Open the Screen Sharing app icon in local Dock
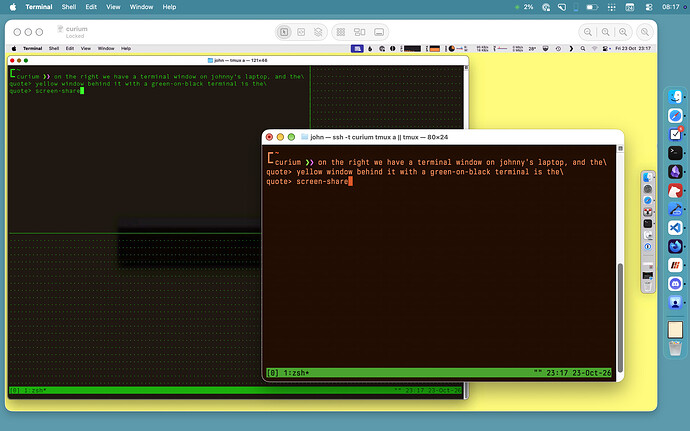The width and height of the screenshot is (690, 431). [675, 302]
